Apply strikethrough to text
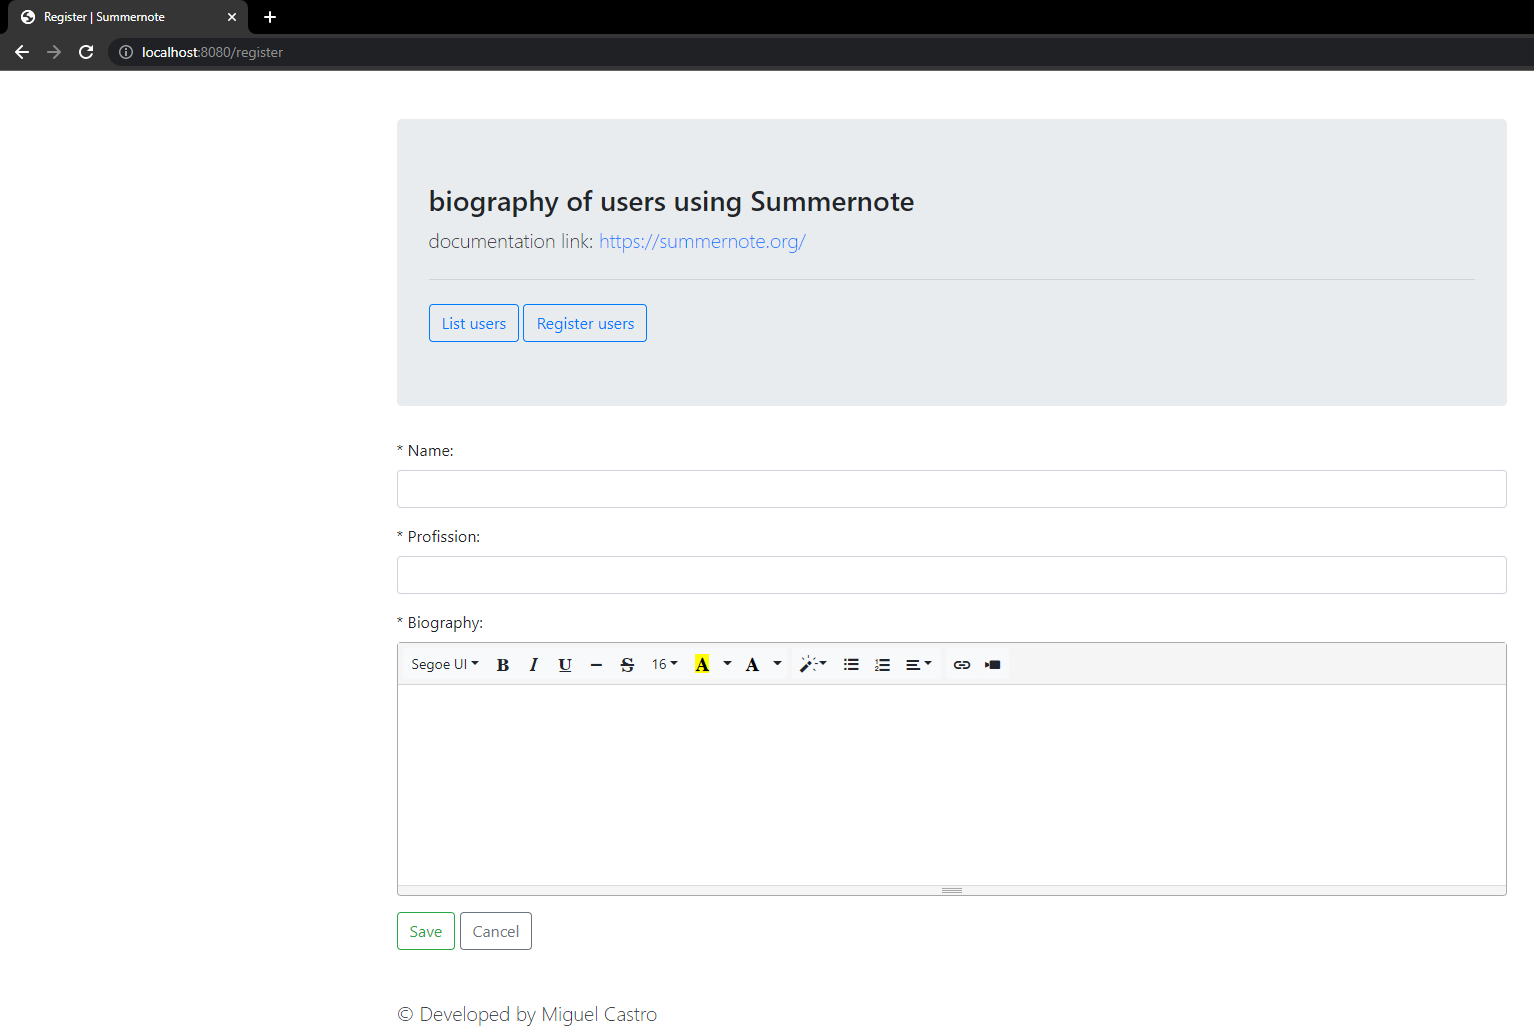Screen dimensions: 1534x1036 (x=627, y=664)
